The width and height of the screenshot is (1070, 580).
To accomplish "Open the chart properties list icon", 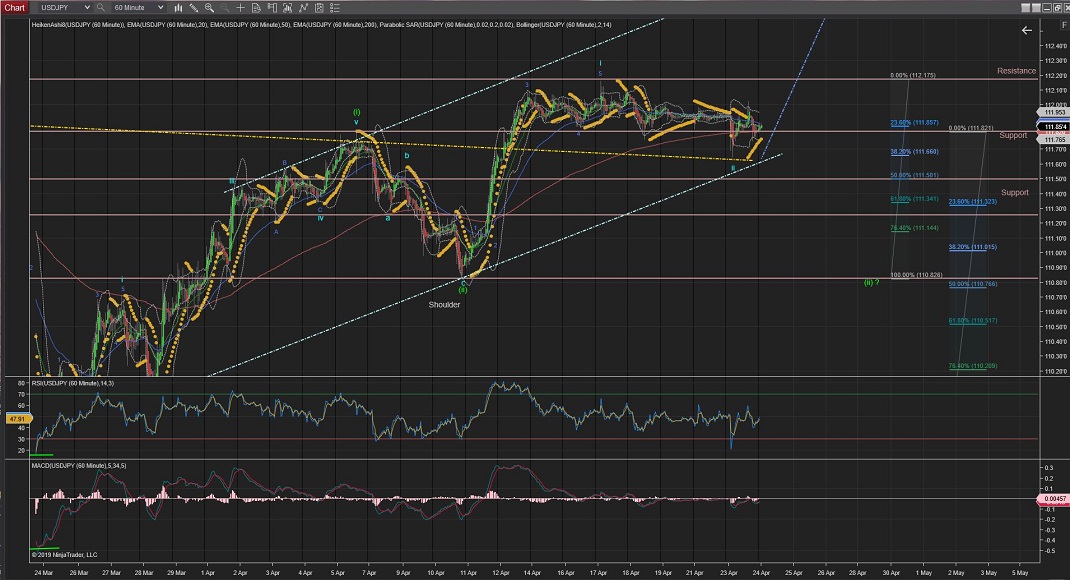I will point(335,7).
